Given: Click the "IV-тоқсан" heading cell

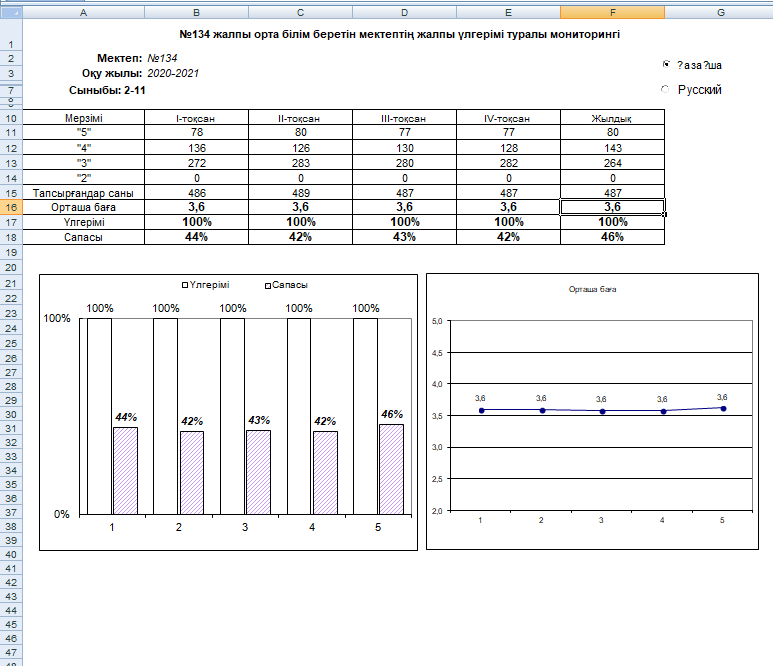Looking at the screenshot, I should point(507,118).
